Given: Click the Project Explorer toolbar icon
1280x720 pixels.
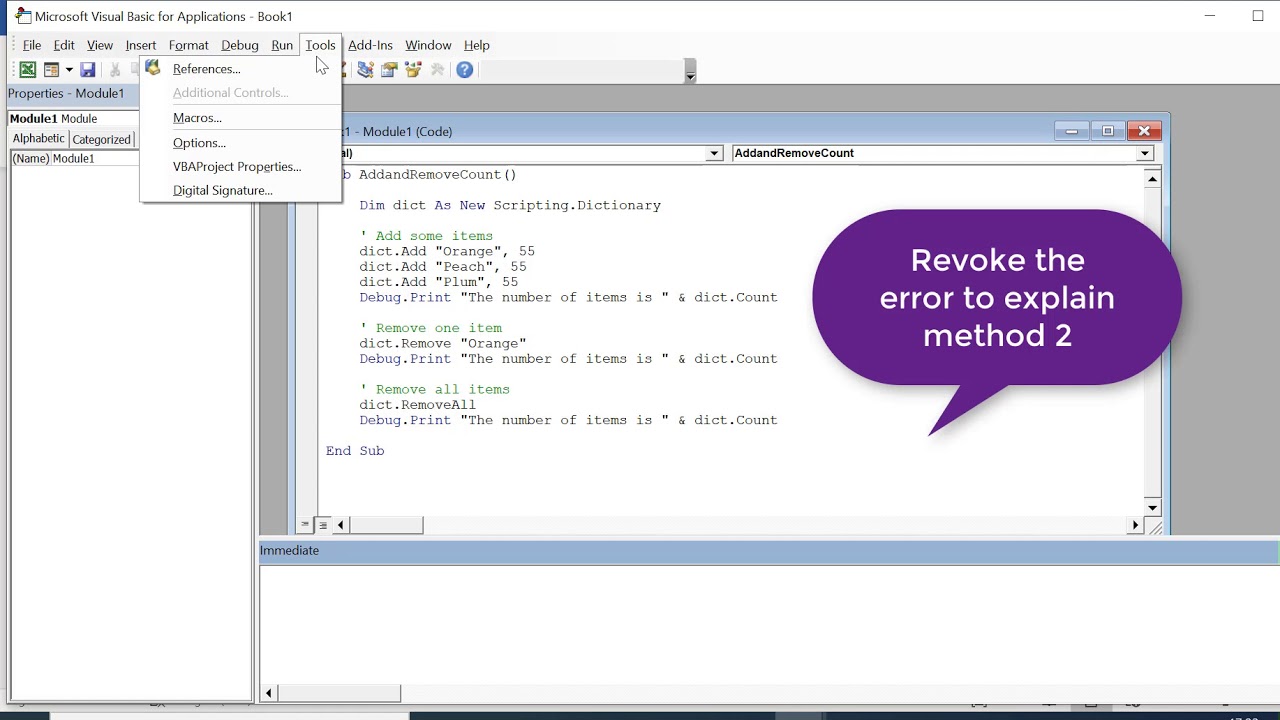Looking at the screenshot, I should 366,70.
